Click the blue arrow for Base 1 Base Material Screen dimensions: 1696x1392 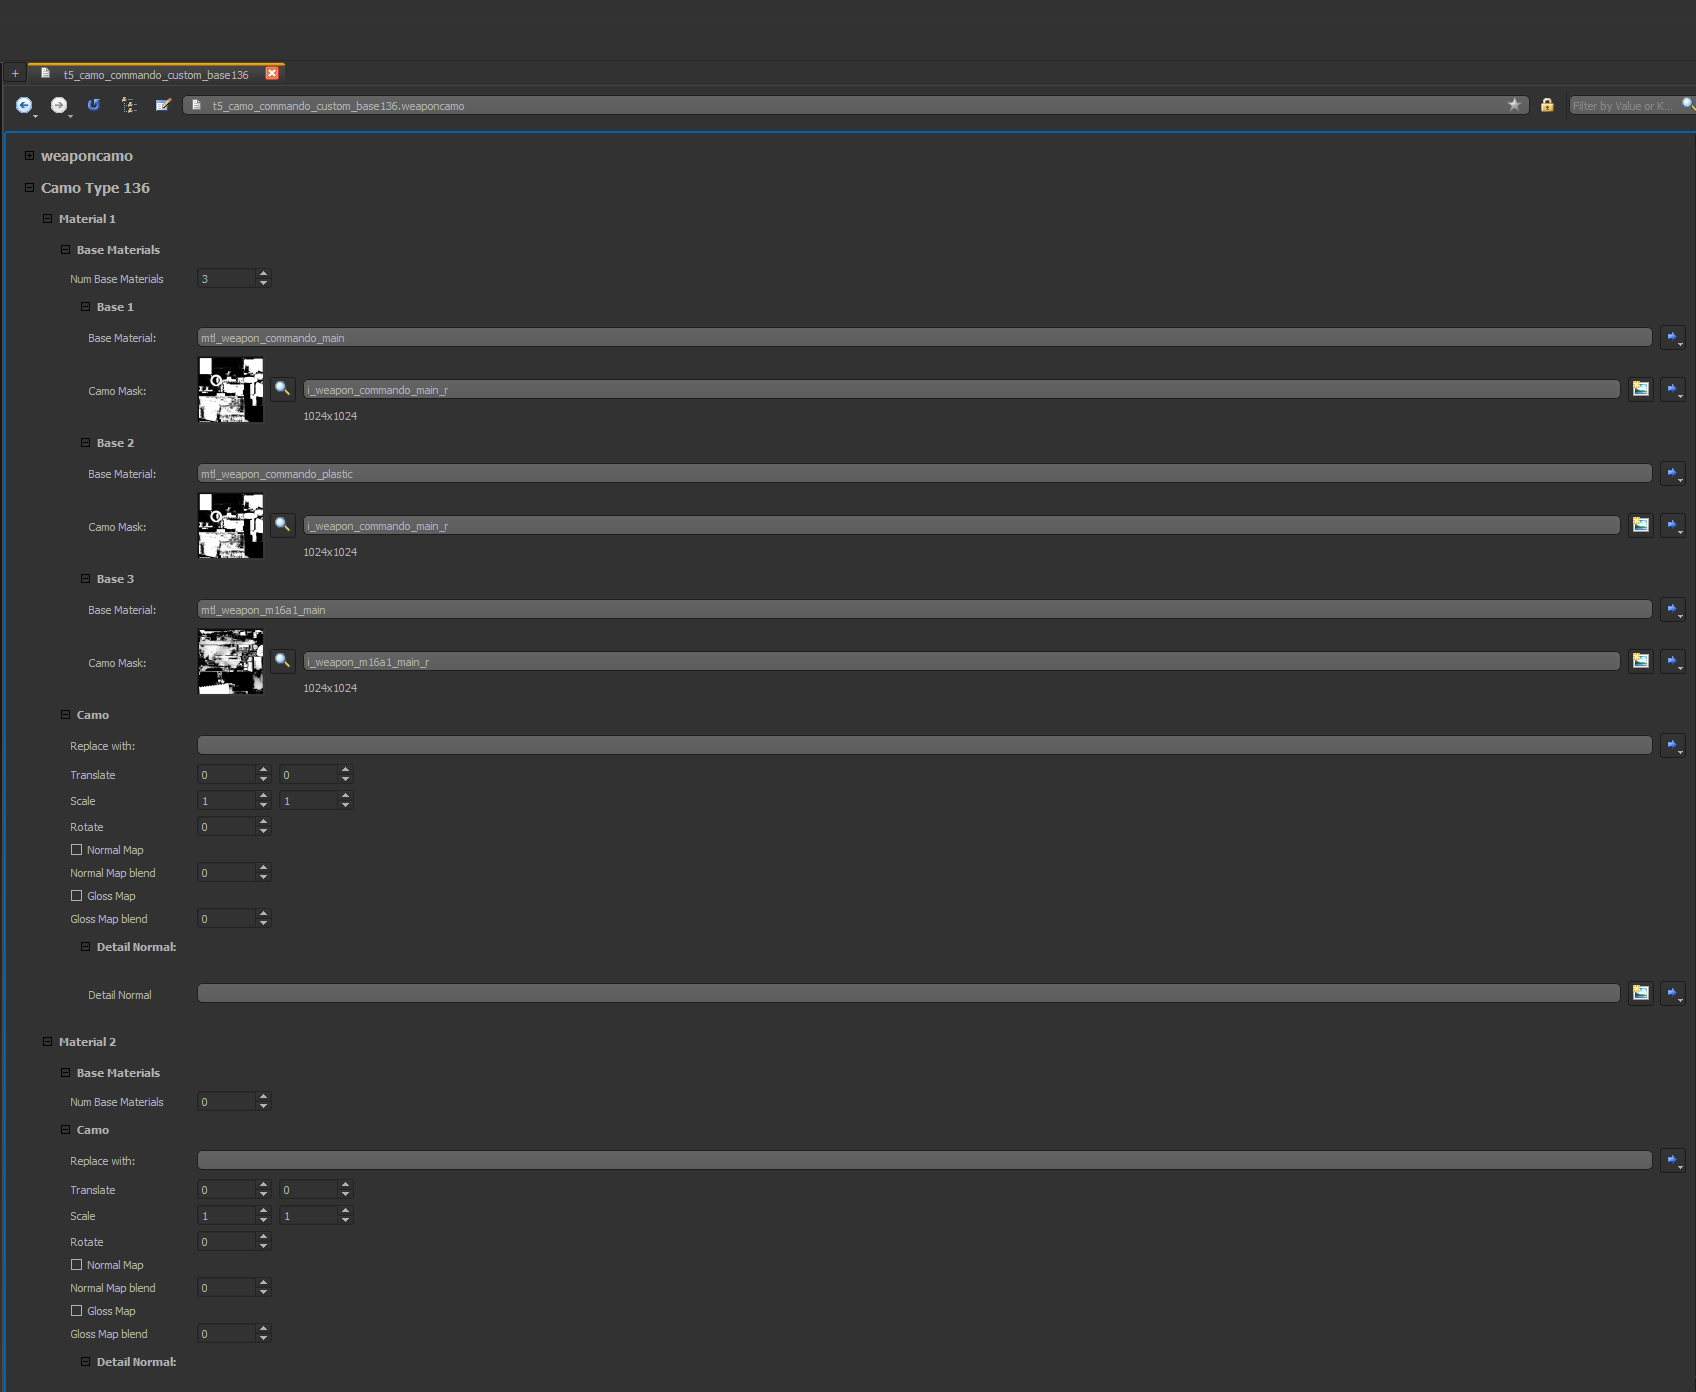coord(1673,337)
